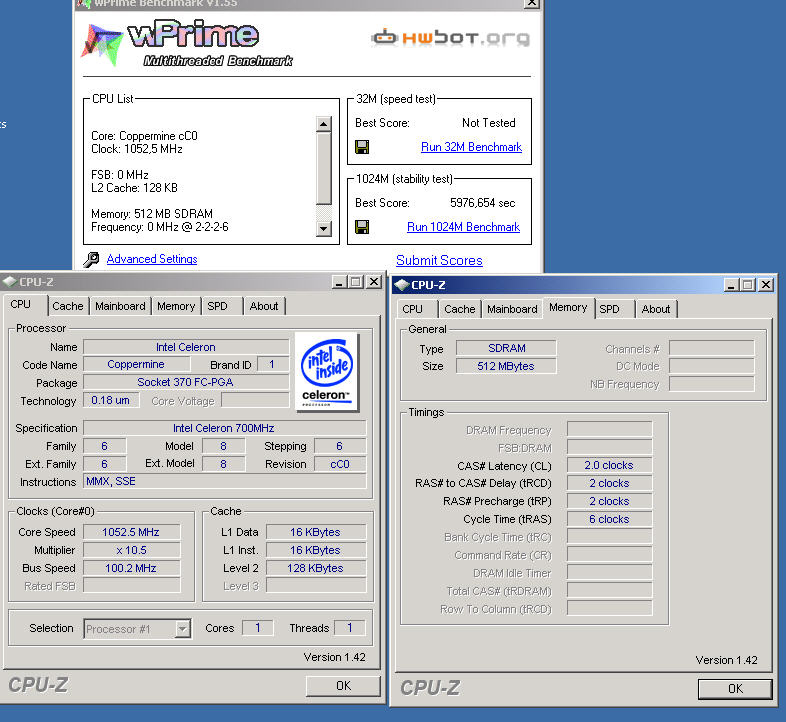Click the 'Memory: 512 MB SDRAM' line in CPU List
Viewport: 786px width, 722px height.
pos(152,214)
